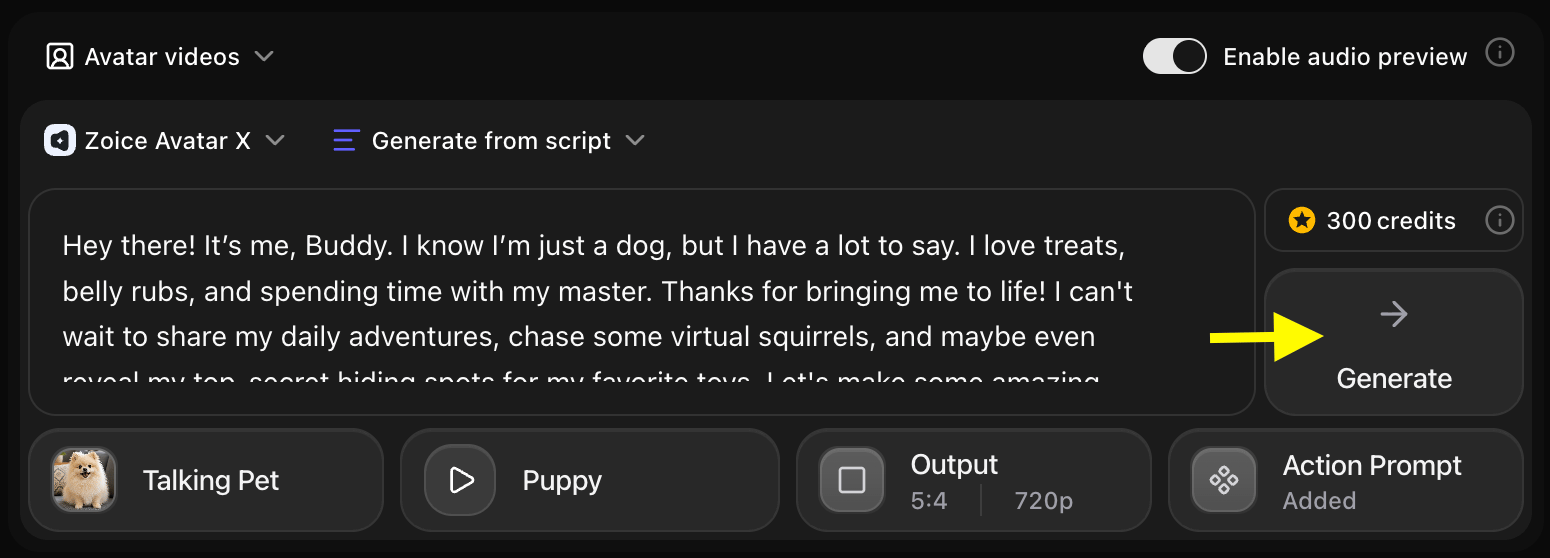The height and width of the screenshot is (558, 1550).
Task: Click the Avatar videos person icon
Action: point(60,57)
